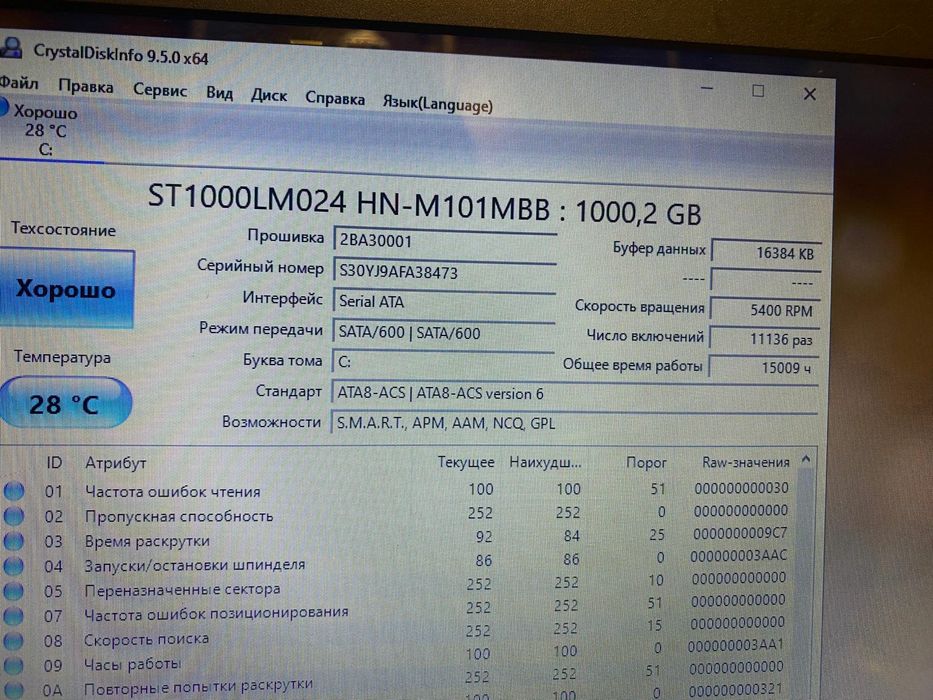Screen dimensions: 933x700
Task: Click status icon for attribute 04
Action: tap(14, 566)
